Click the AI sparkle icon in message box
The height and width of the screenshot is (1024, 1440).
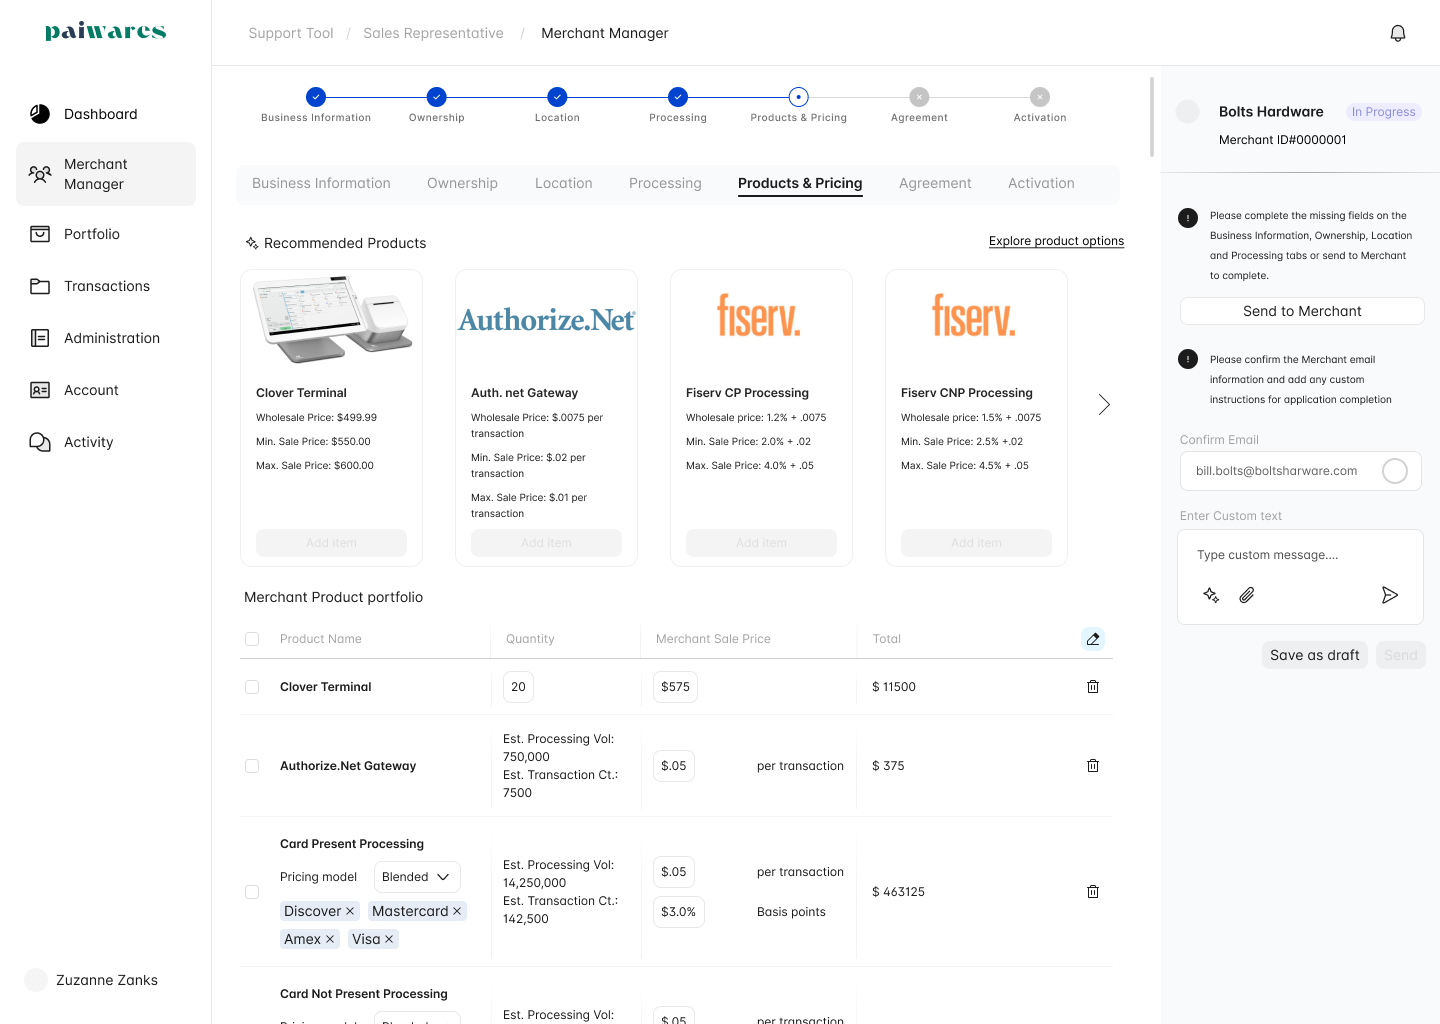pyautogui.click(x=1211, y=595)
